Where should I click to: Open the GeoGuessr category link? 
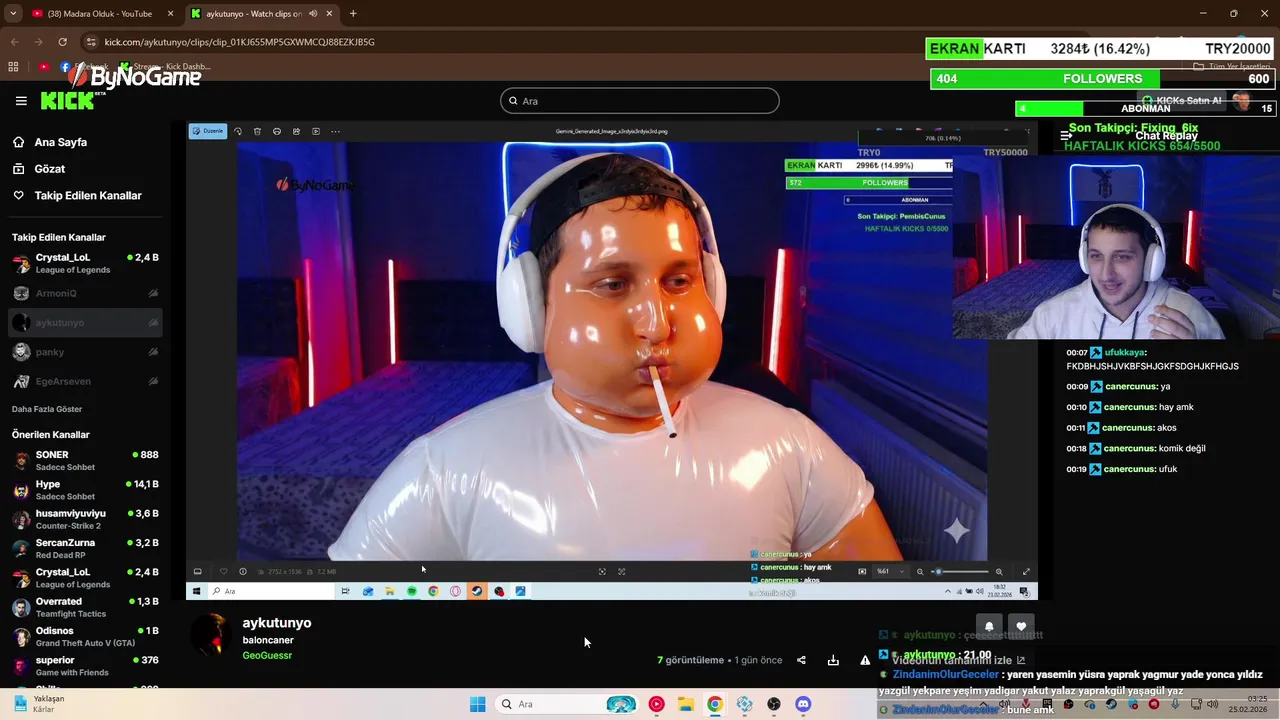(267, 656)
